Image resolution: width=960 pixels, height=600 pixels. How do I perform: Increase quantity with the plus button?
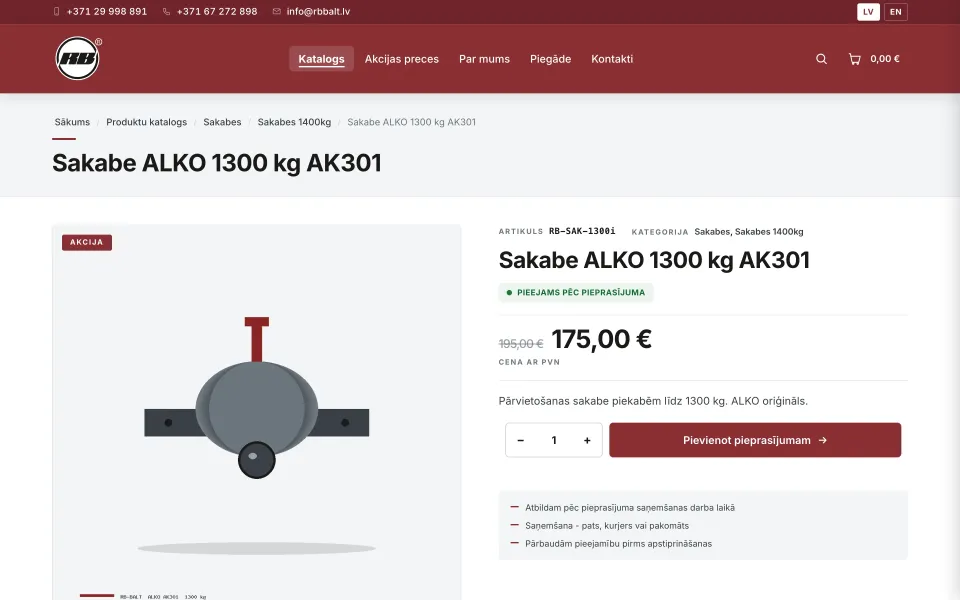pos(587,440)
